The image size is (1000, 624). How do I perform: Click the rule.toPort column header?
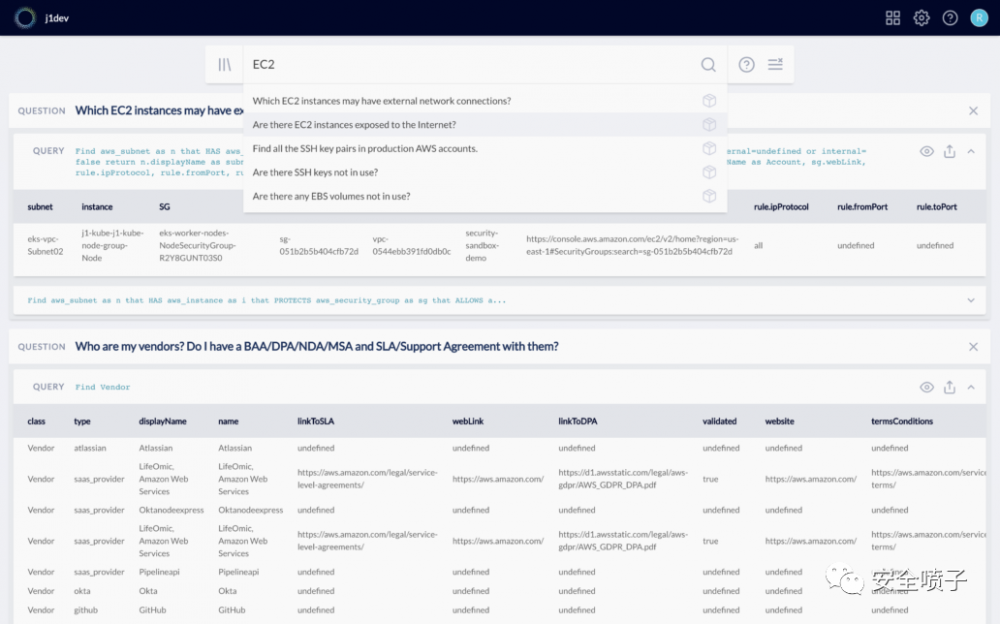(936, 207)
